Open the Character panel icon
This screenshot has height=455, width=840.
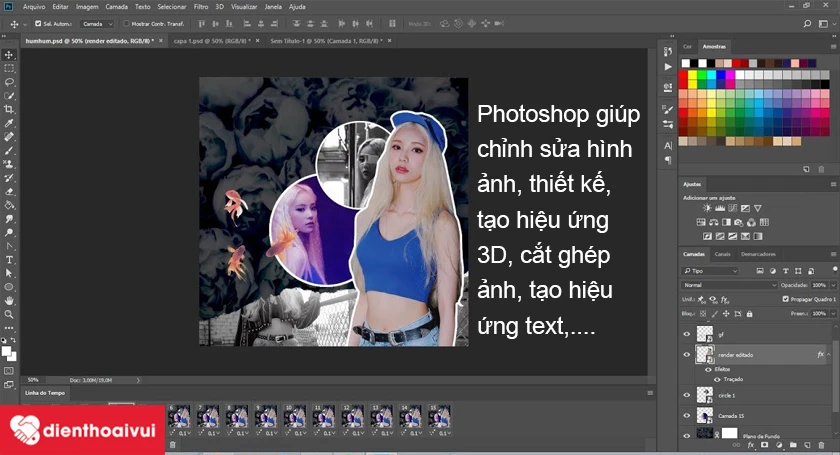[x=668, y=146]
